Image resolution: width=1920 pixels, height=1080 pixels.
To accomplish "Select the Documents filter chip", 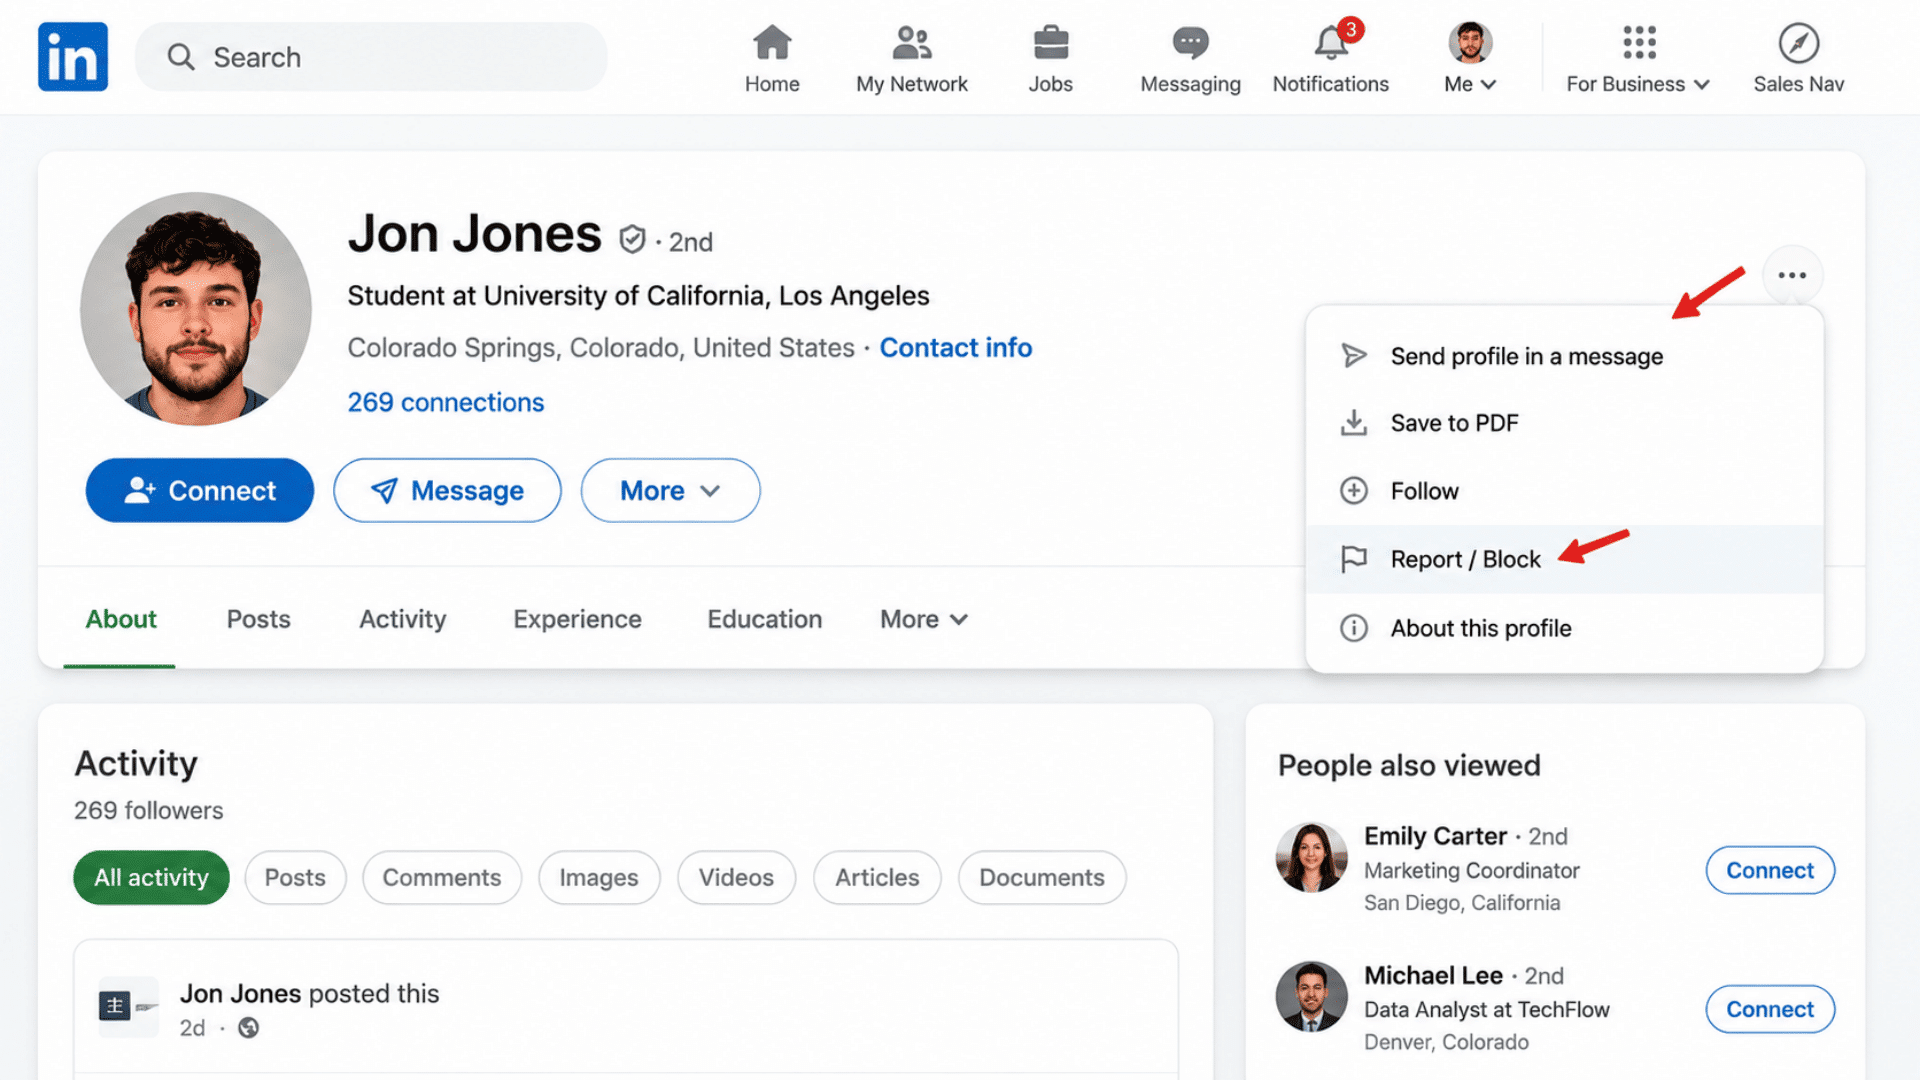I will click(x=1042, y=877).
